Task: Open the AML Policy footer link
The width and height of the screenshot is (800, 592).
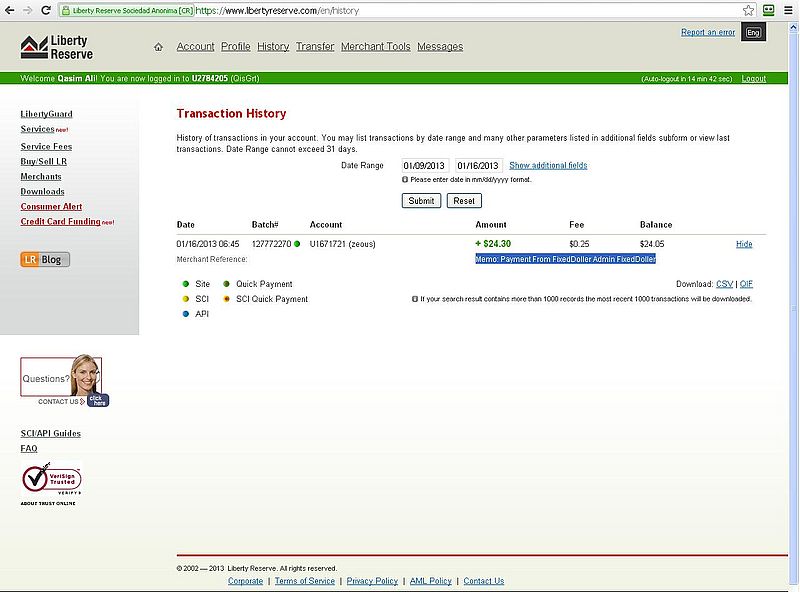Action: click(x=431, y=581)
